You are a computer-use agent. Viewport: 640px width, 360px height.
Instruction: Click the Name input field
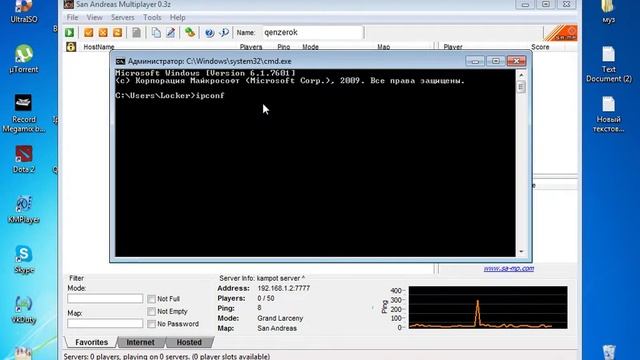coord(312,33)
